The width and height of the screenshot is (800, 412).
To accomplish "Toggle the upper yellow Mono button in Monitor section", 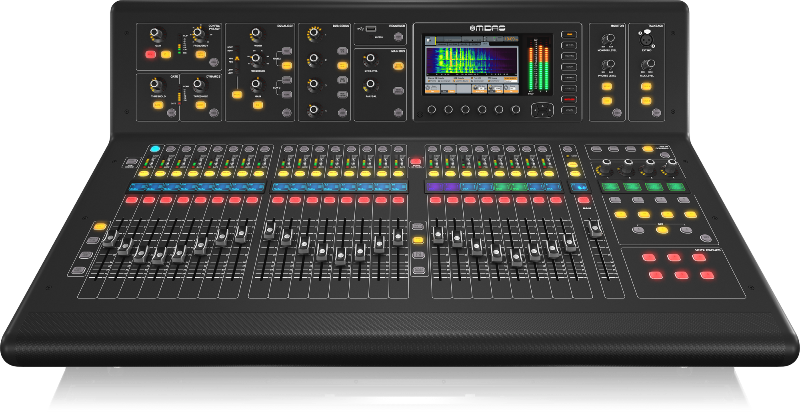I will coord(607,86).
